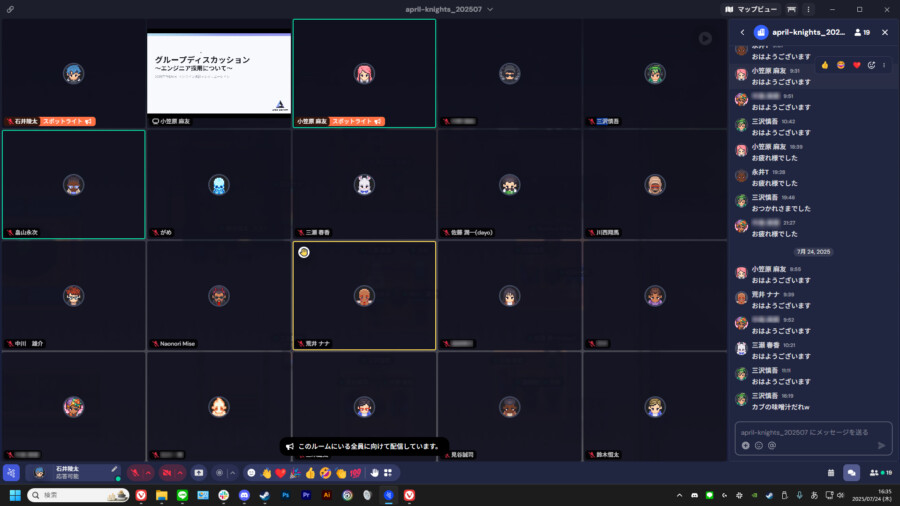Open the apps grid icon

(388, 472)
